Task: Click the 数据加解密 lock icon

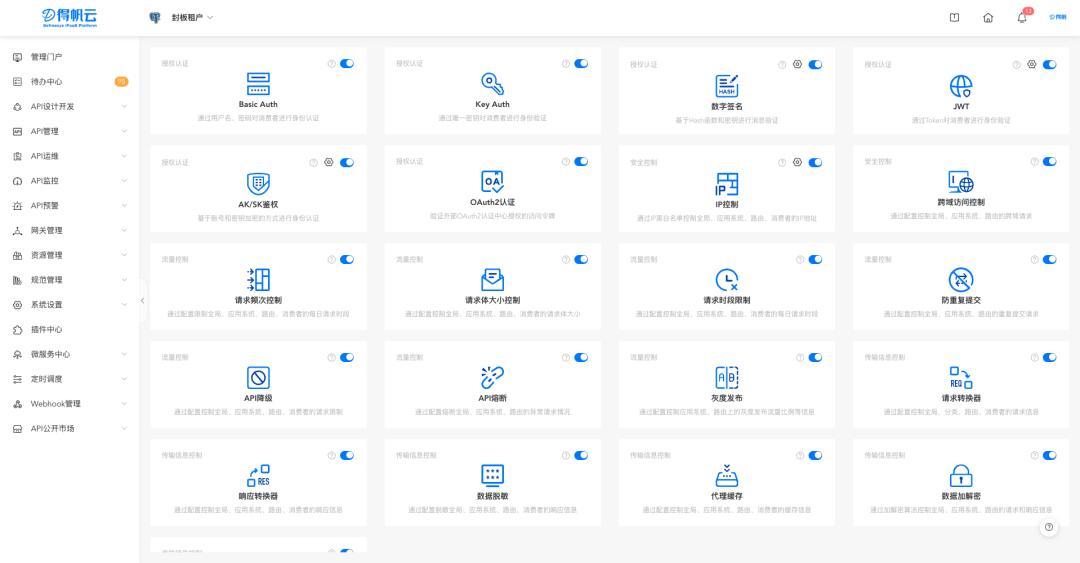Action: [x=960, y=475]
